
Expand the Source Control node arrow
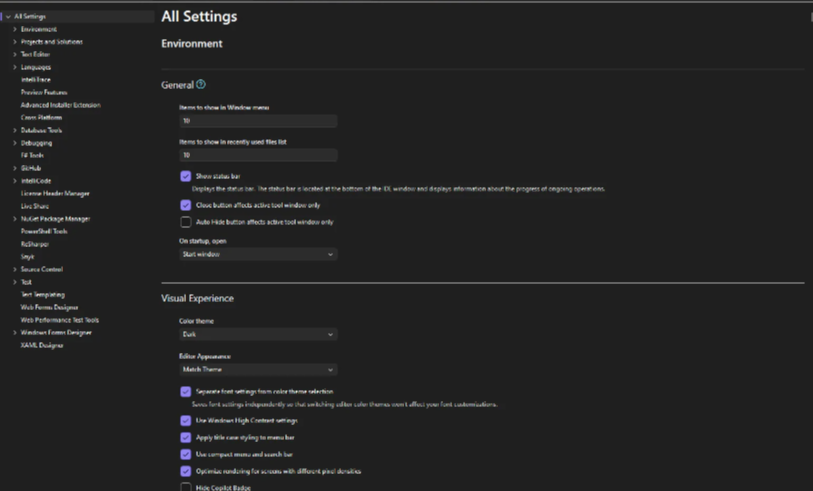tap(15, 269)
